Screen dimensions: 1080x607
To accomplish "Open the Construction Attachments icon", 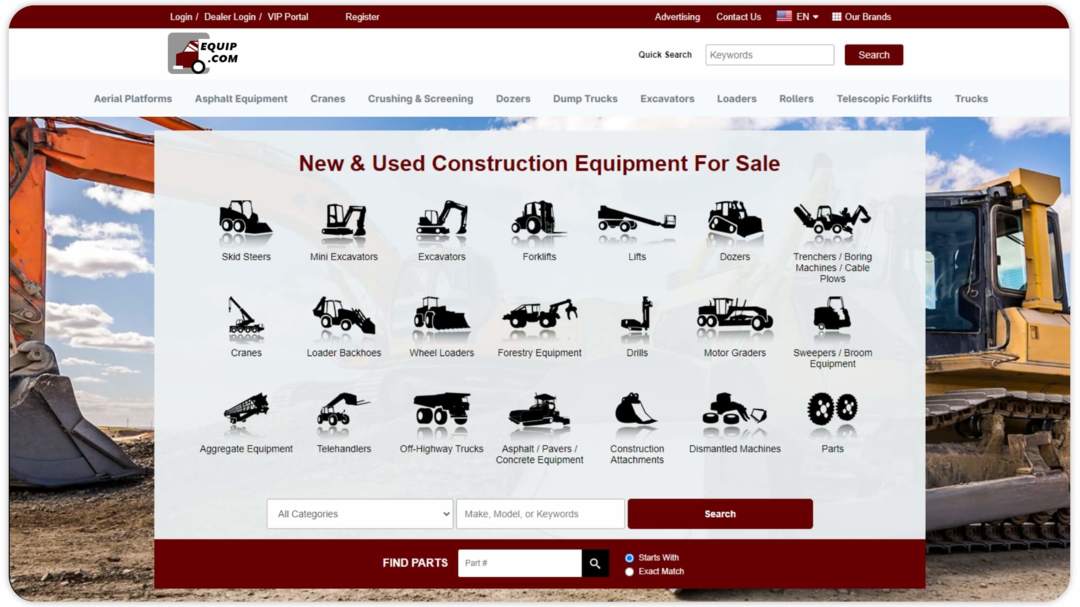I will pos(635,409).
